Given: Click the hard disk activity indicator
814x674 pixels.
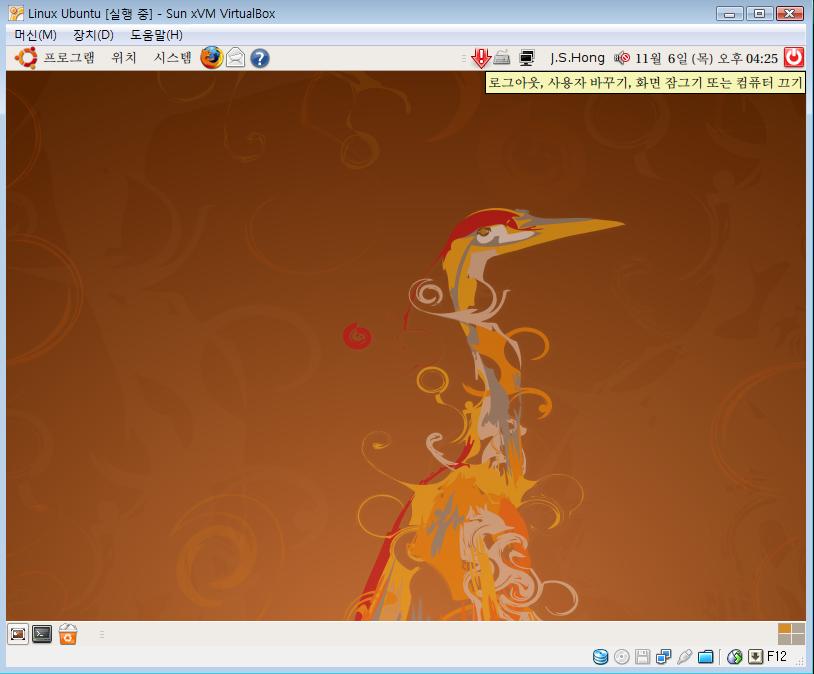Looking at the screenshot, I should 601,657.
